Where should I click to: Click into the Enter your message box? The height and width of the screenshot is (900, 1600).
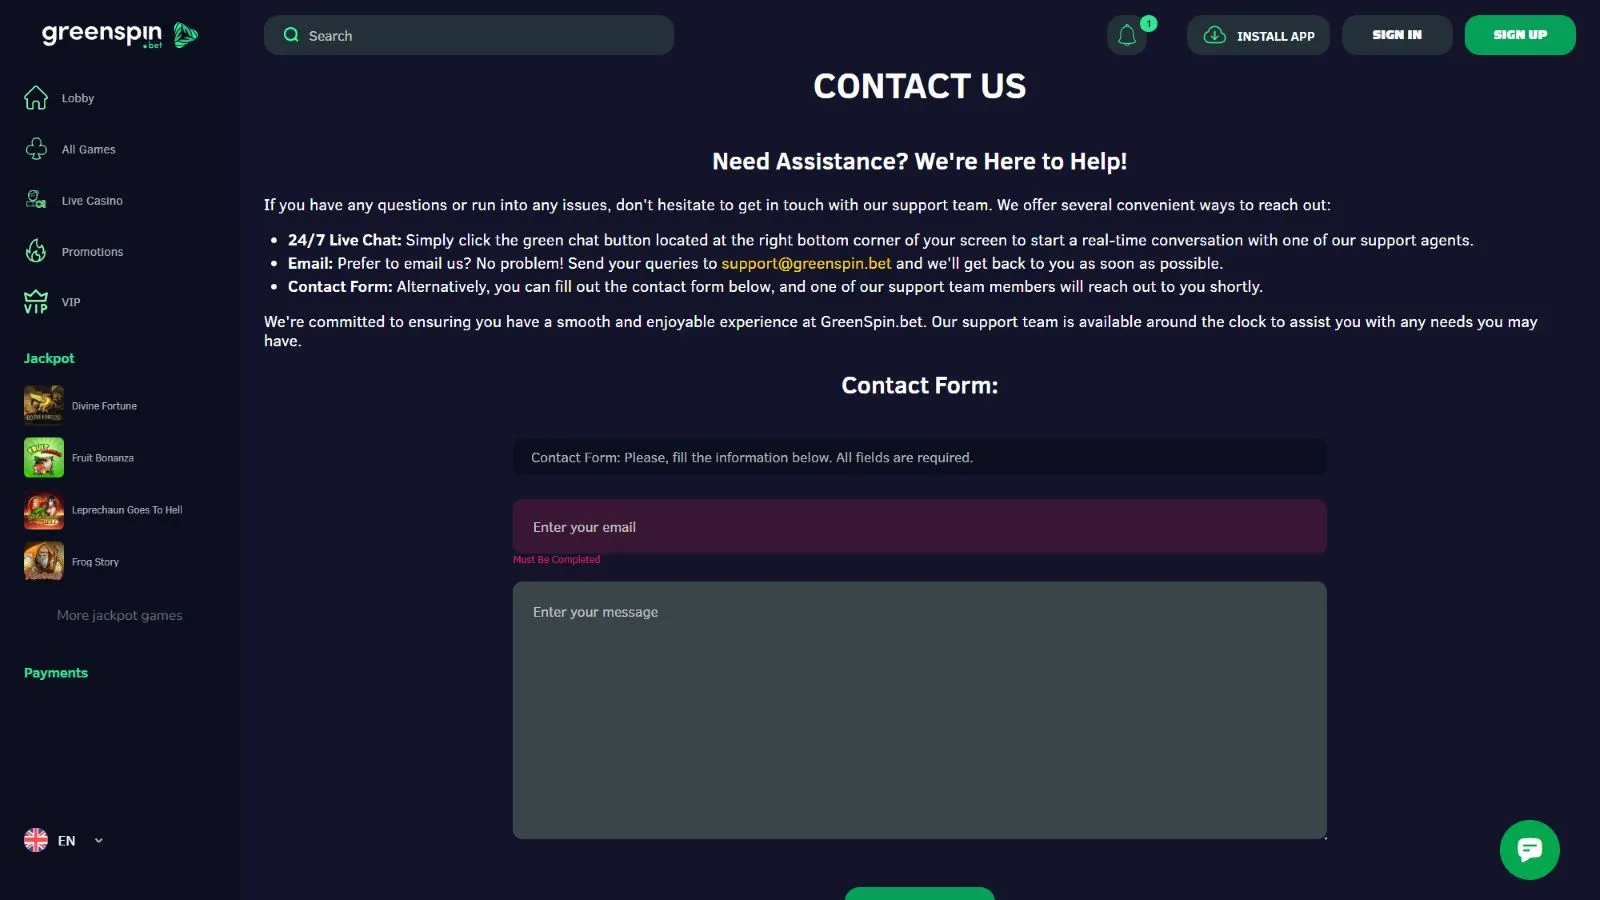coord(919,710)
